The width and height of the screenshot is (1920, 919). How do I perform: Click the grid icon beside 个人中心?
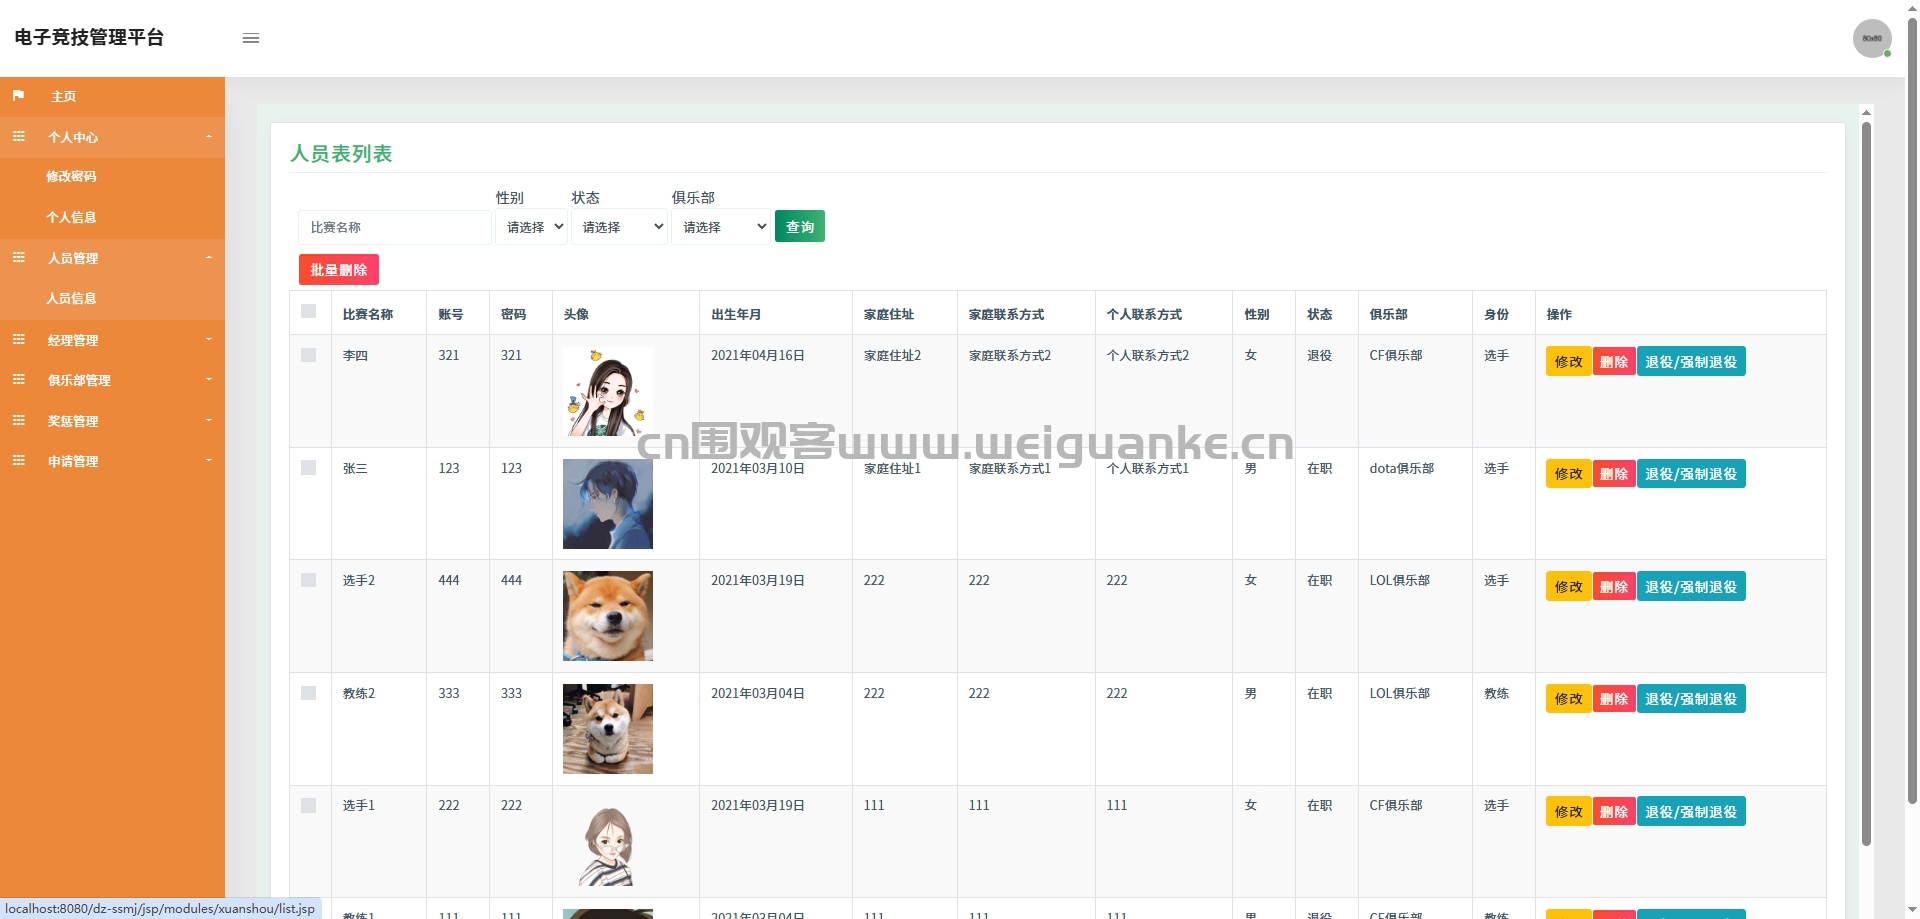click(18, 136)
